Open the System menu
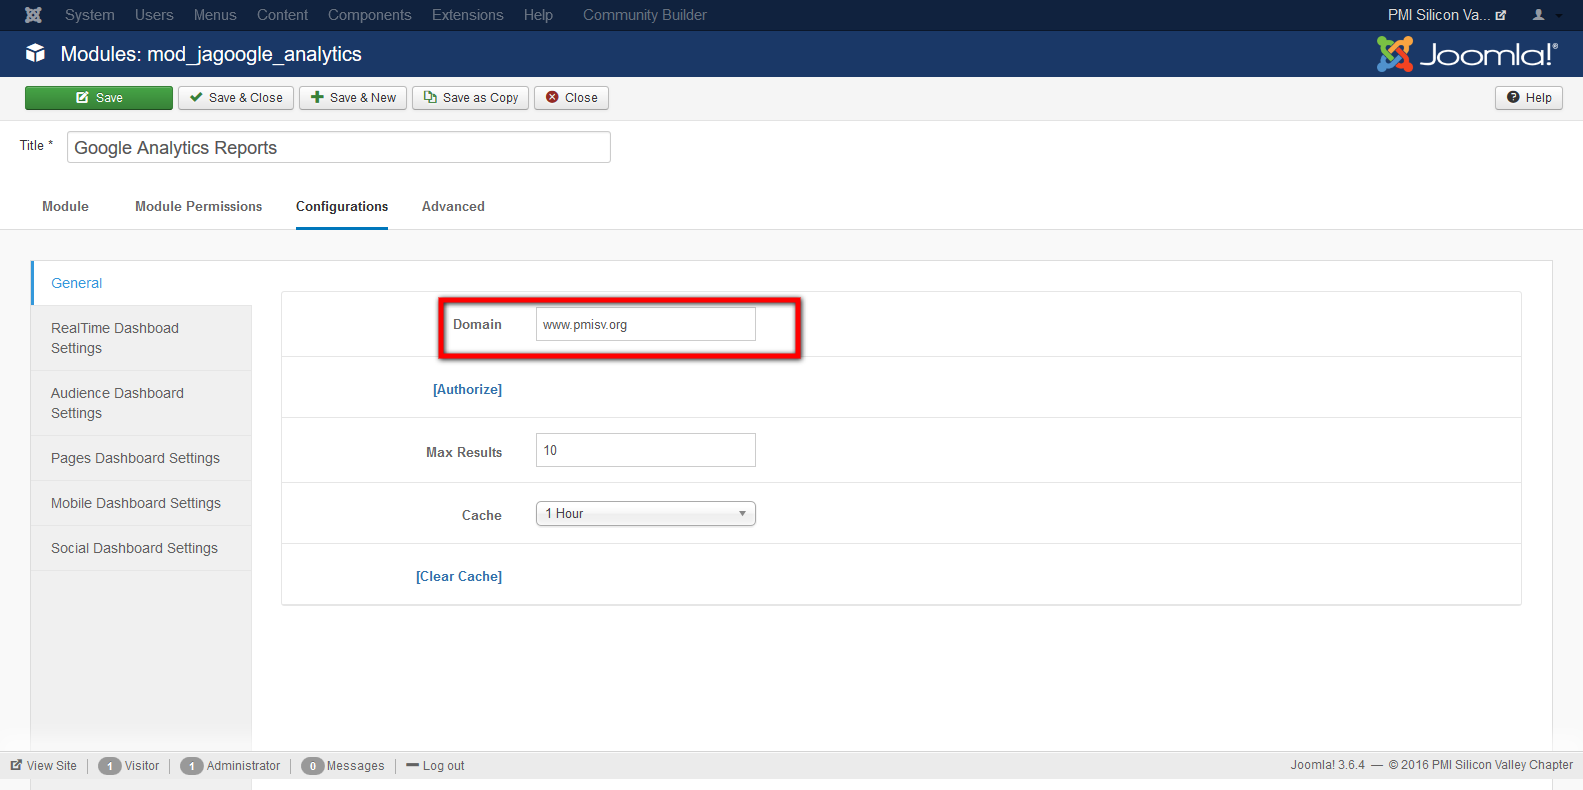 [x=89, y=15]
